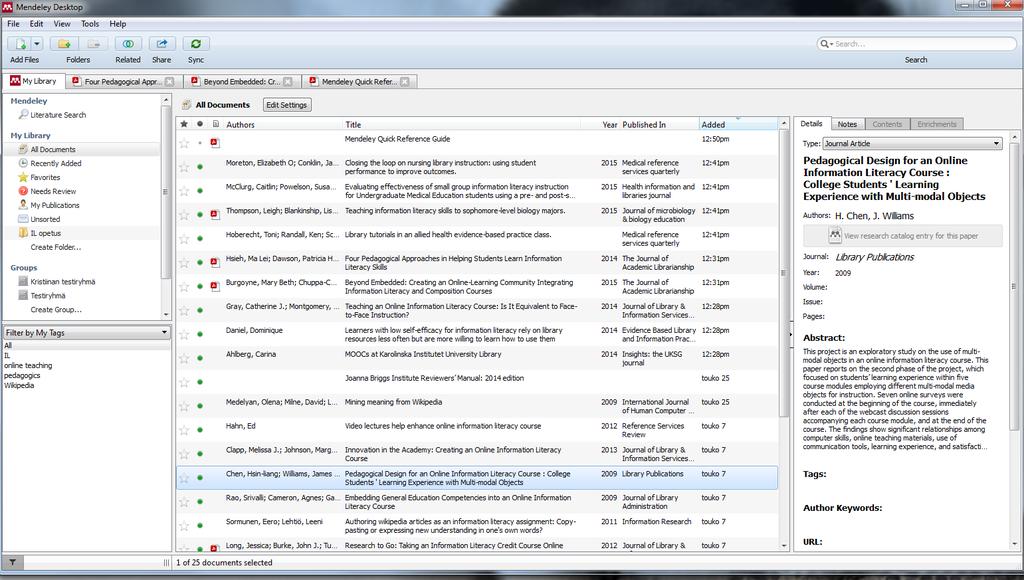
Task: Open PDF icon for Thompson, Leigh row
Action: pyautogui.click(x=215, y=214)
